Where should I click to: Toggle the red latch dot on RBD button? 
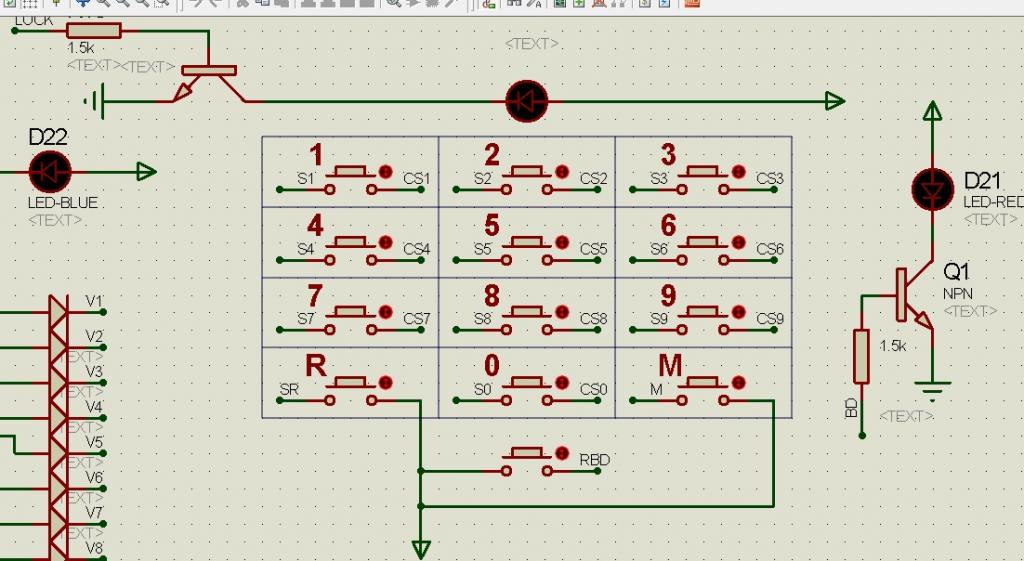click(x=562, y=453)
